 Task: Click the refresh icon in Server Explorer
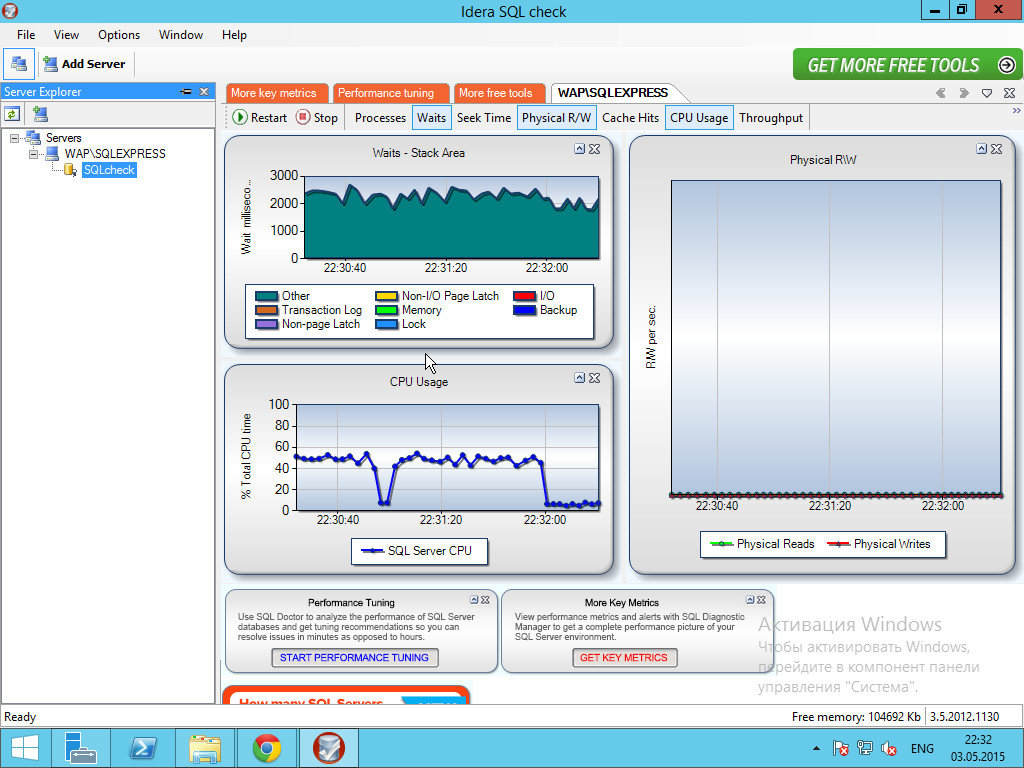point(12,113)
